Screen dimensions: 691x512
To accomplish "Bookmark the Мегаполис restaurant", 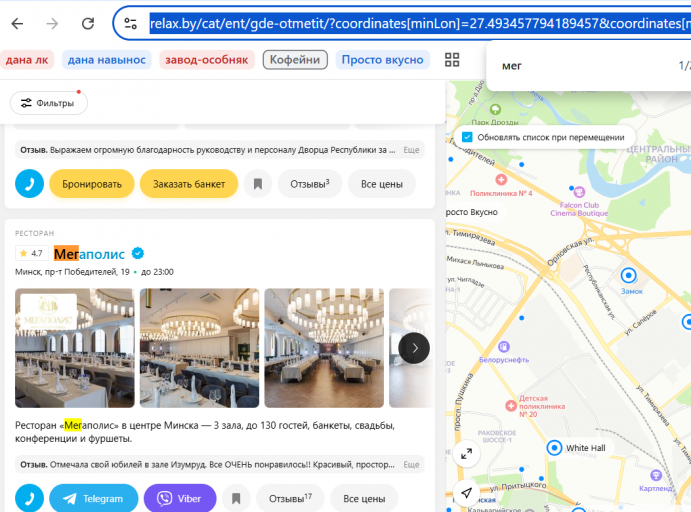I will coord(236,498).
